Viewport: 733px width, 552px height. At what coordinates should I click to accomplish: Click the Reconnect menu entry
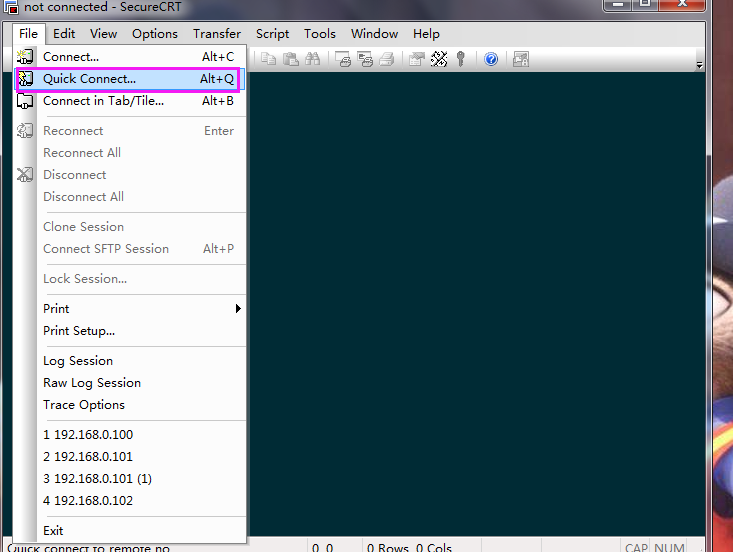tap(129, 131)
